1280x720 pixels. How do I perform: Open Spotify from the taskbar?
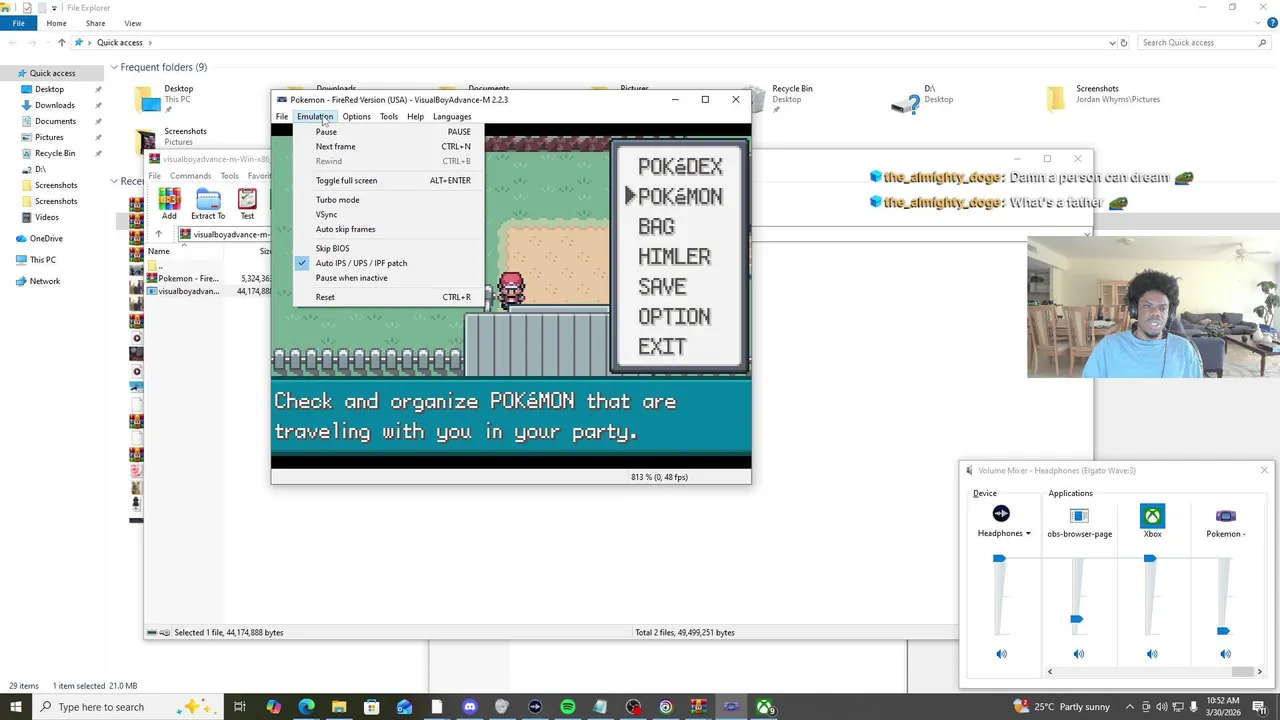coord(567,707)
